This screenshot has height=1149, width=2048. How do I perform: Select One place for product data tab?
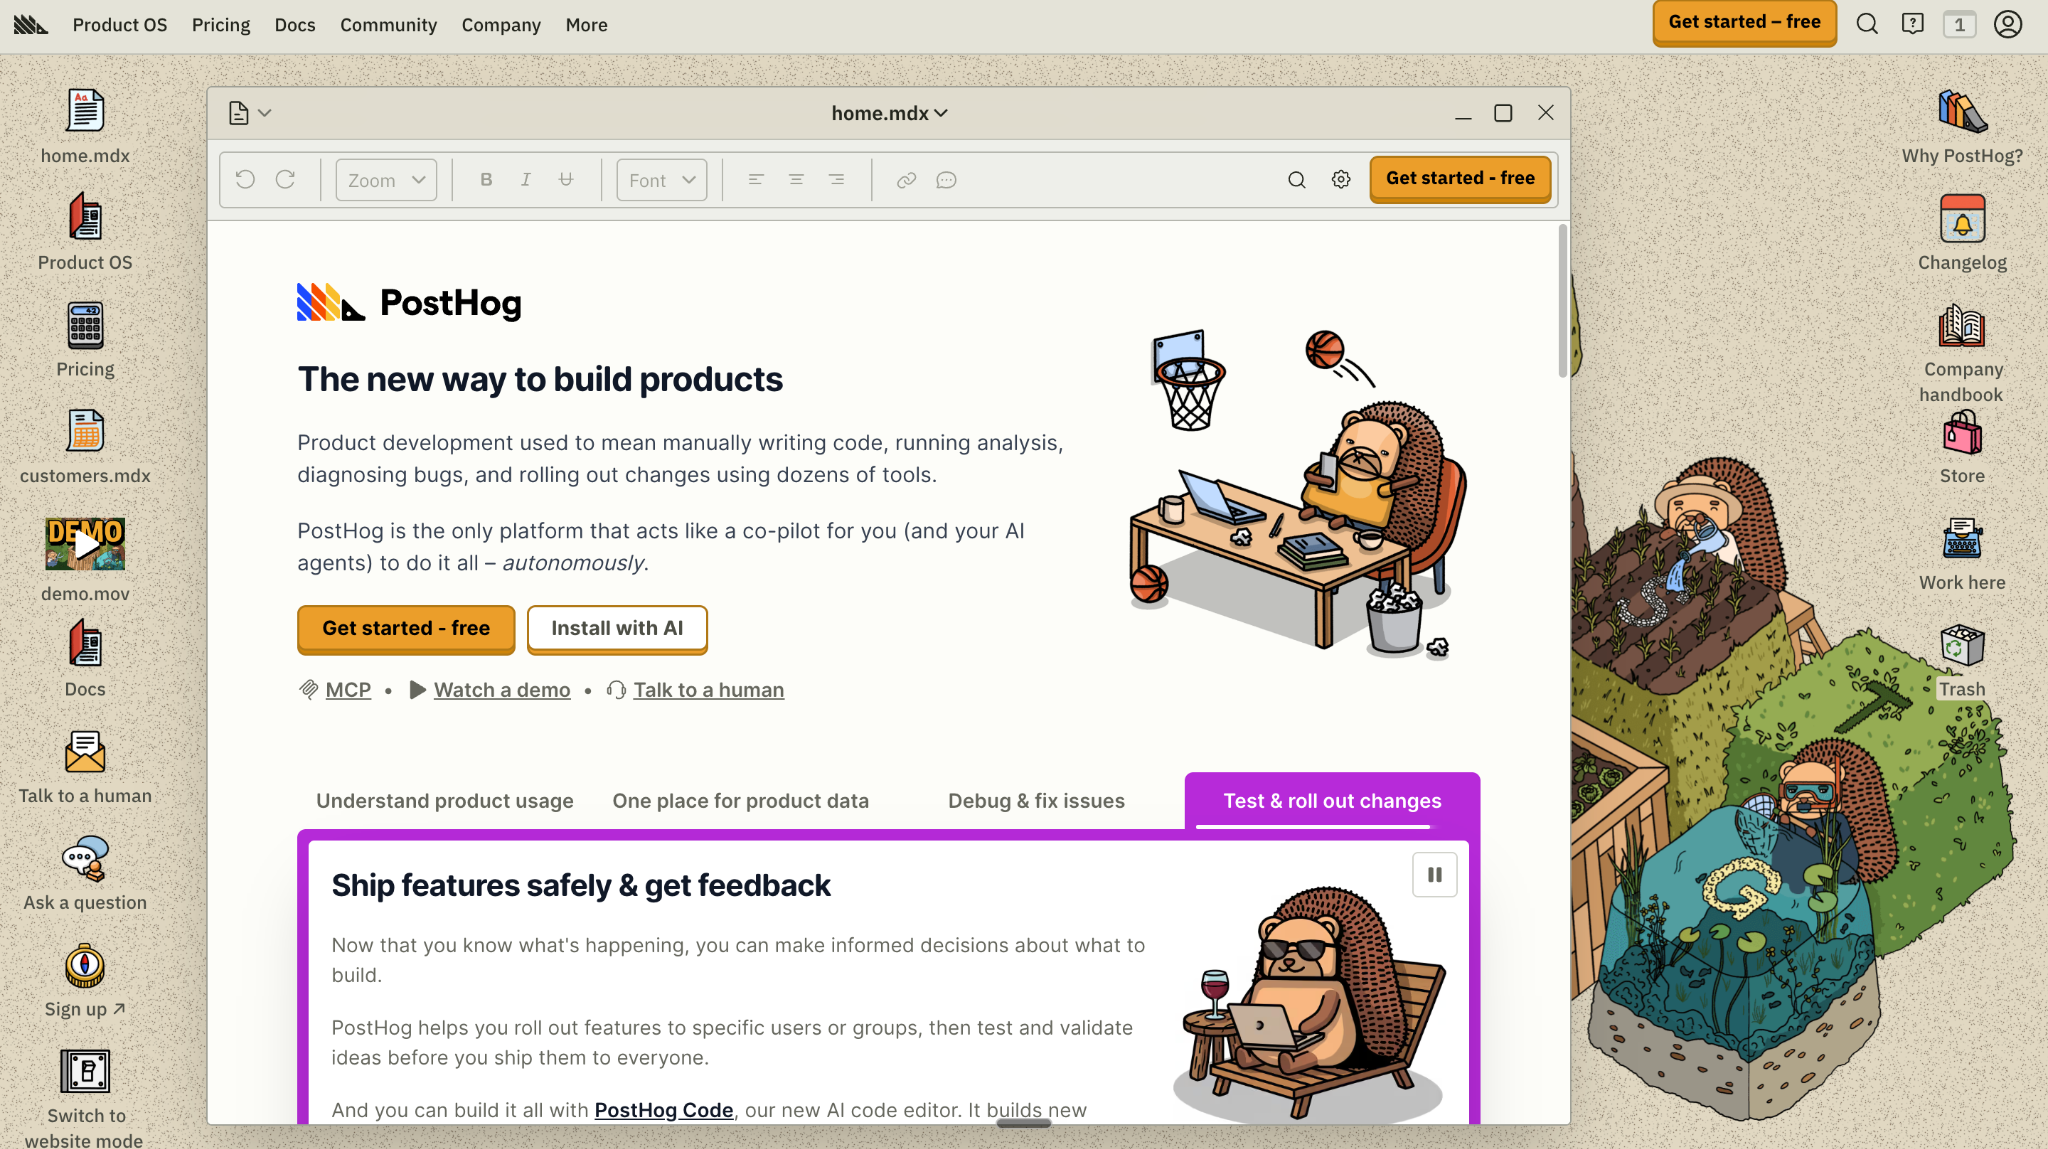[x=740, y=801]
